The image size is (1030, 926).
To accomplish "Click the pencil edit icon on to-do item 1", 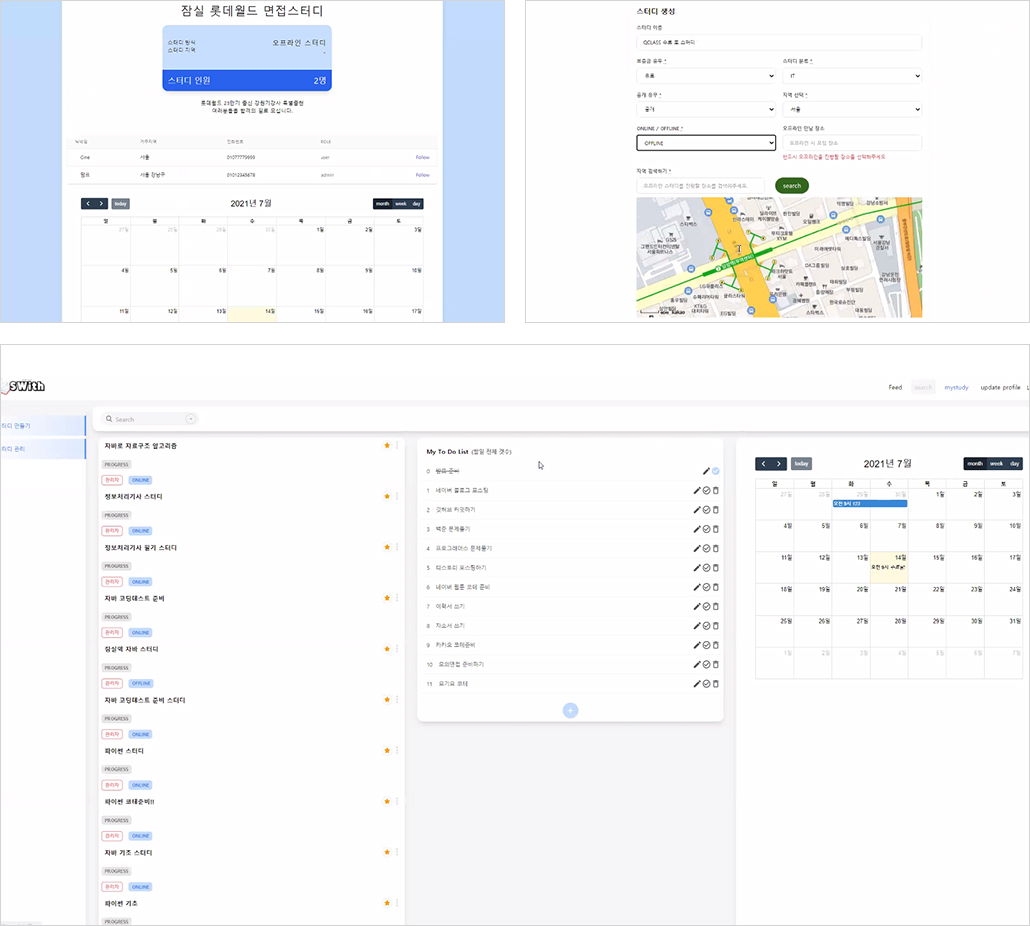I will pyautogui.click(x=697, y=491).
